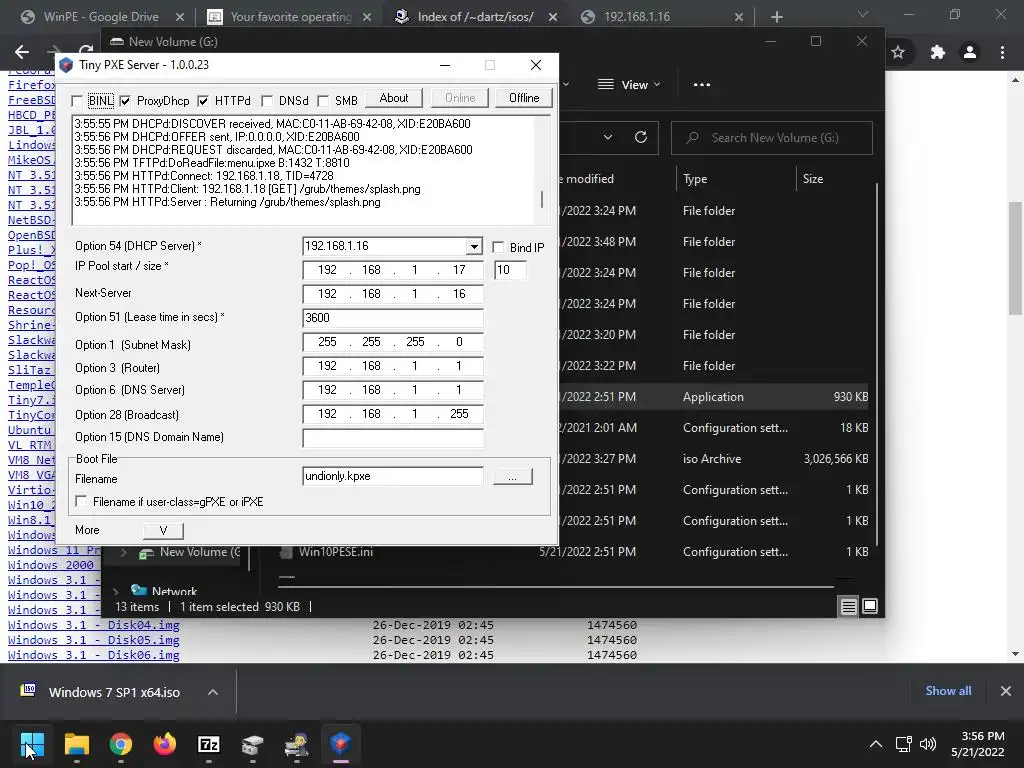Click the Tiny PXE Server title icon
This screenshot has width=1024, height=768.
(x=66, y=65)
